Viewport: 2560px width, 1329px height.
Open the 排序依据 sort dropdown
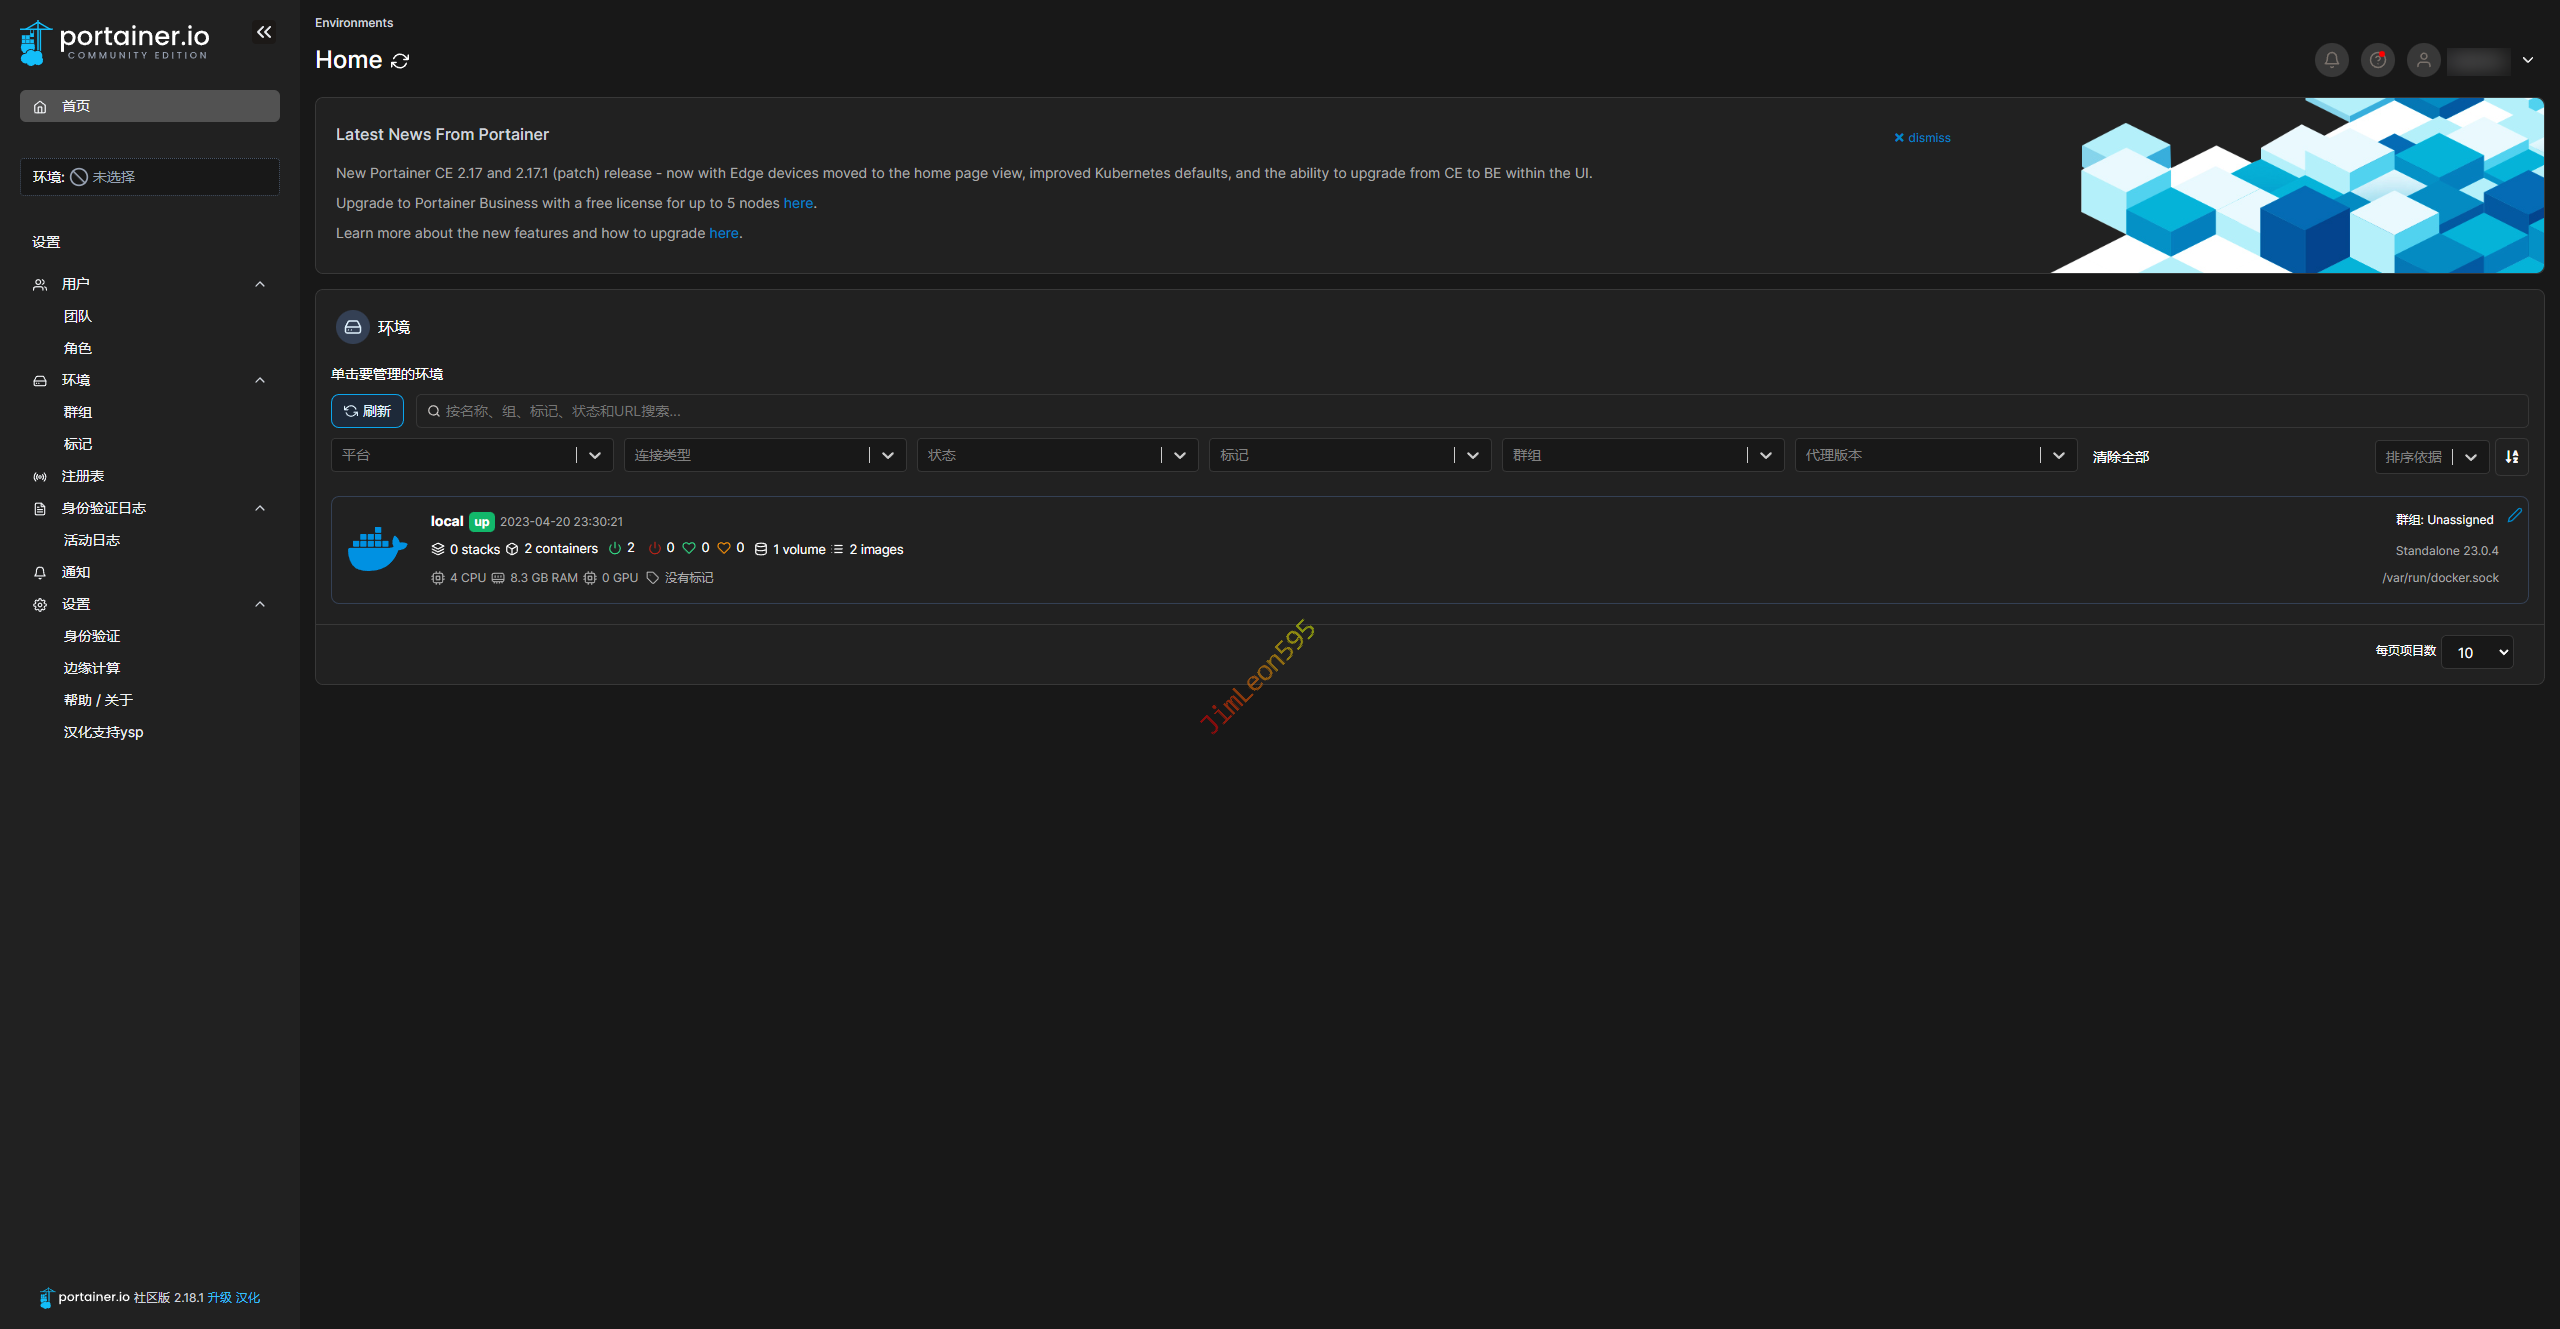click(2430, 456)
